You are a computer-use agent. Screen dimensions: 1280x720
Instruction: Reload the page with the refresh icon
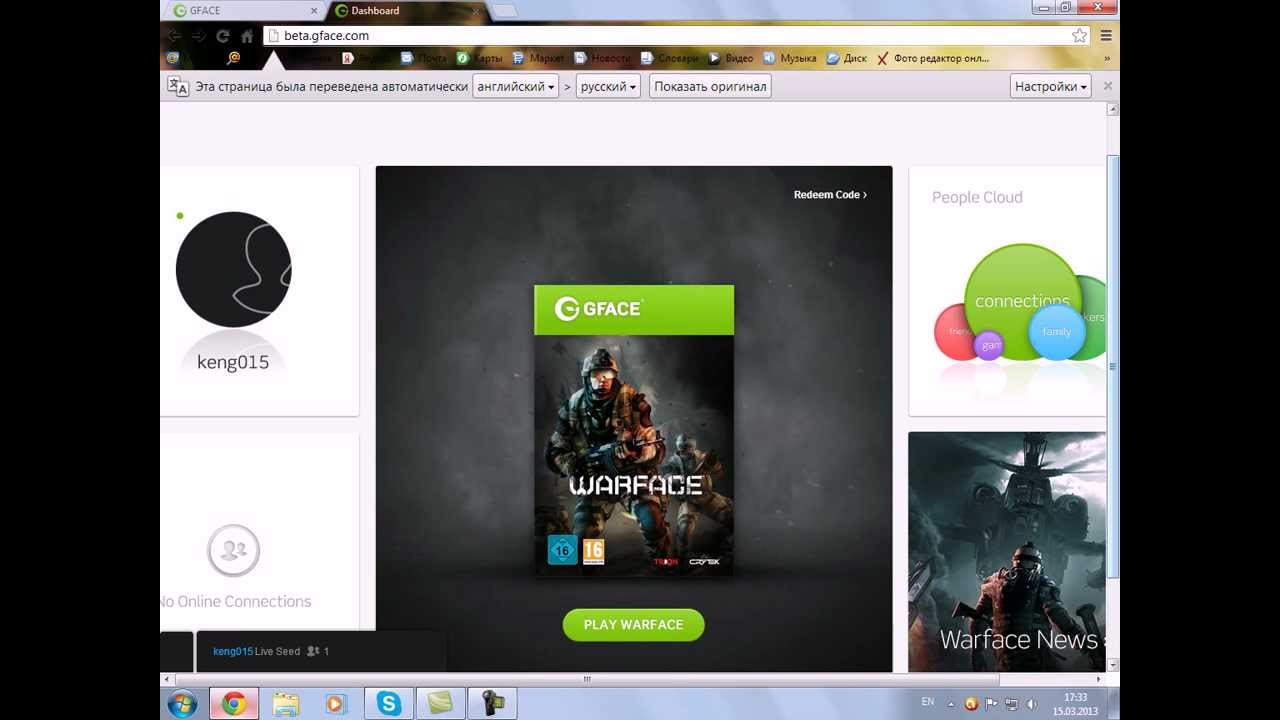pyautogui.click(x=223, y=35)
